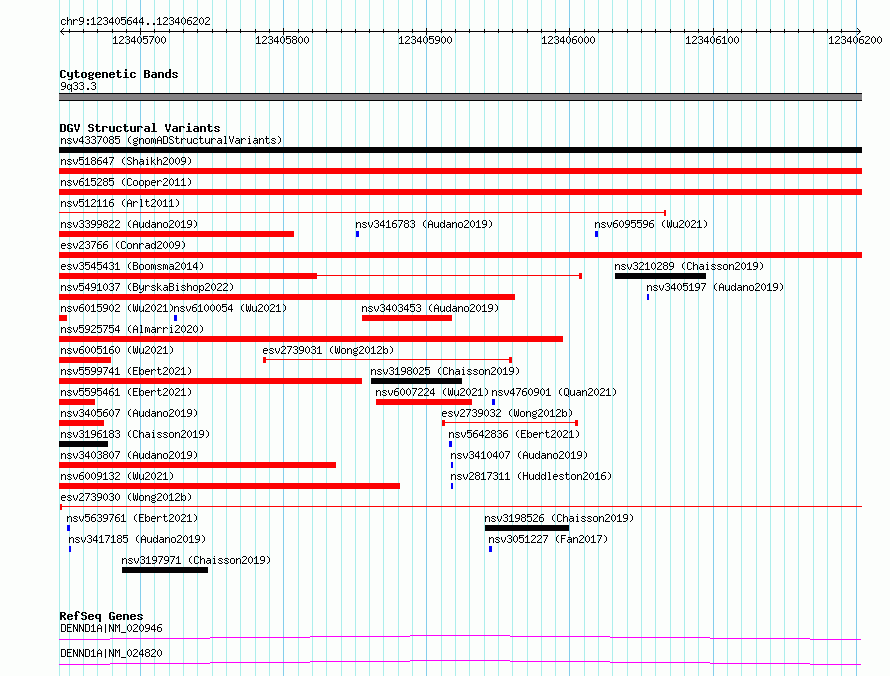Select the nsv518647 (Shaikh2009) variant label
Screen dimensions: 890x676
tap(126, 161)
